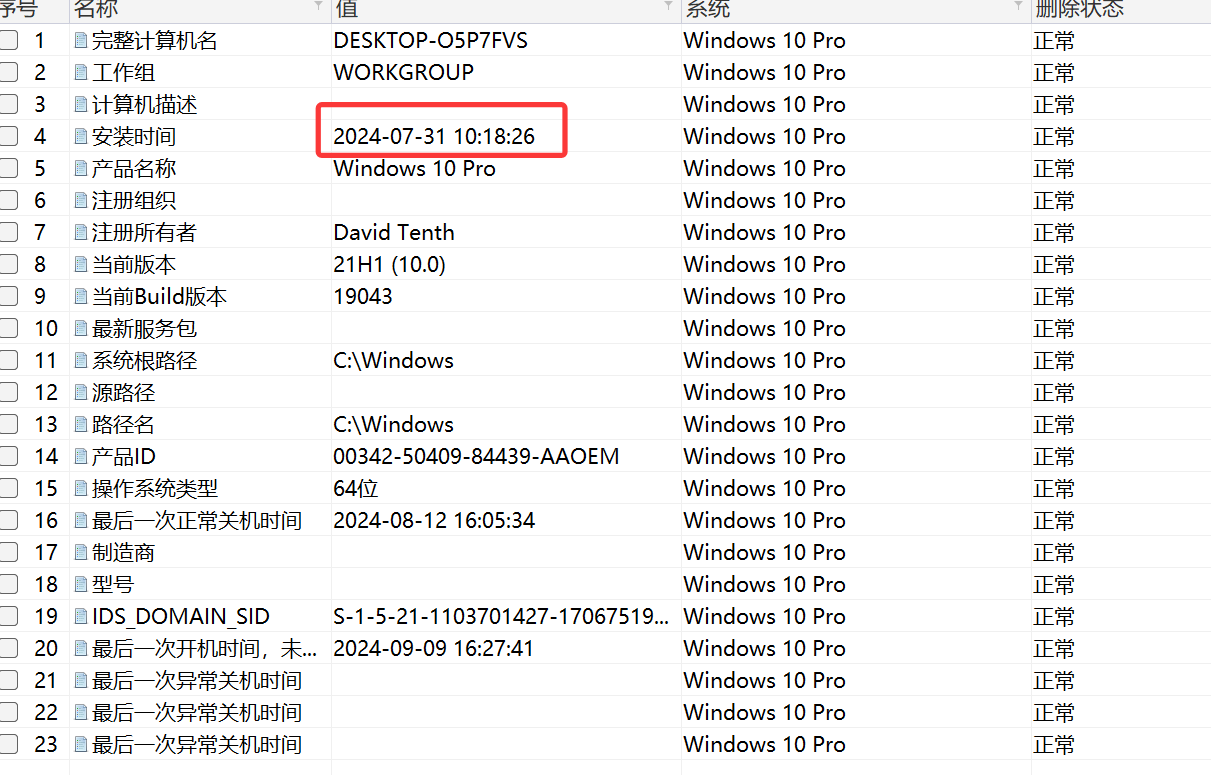Check the checkbox for row 1

(x=8, y=41)
